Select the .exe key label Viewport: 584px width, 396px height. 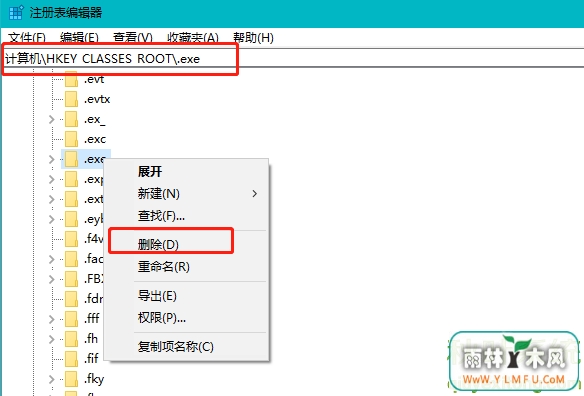tap(95, 159)
